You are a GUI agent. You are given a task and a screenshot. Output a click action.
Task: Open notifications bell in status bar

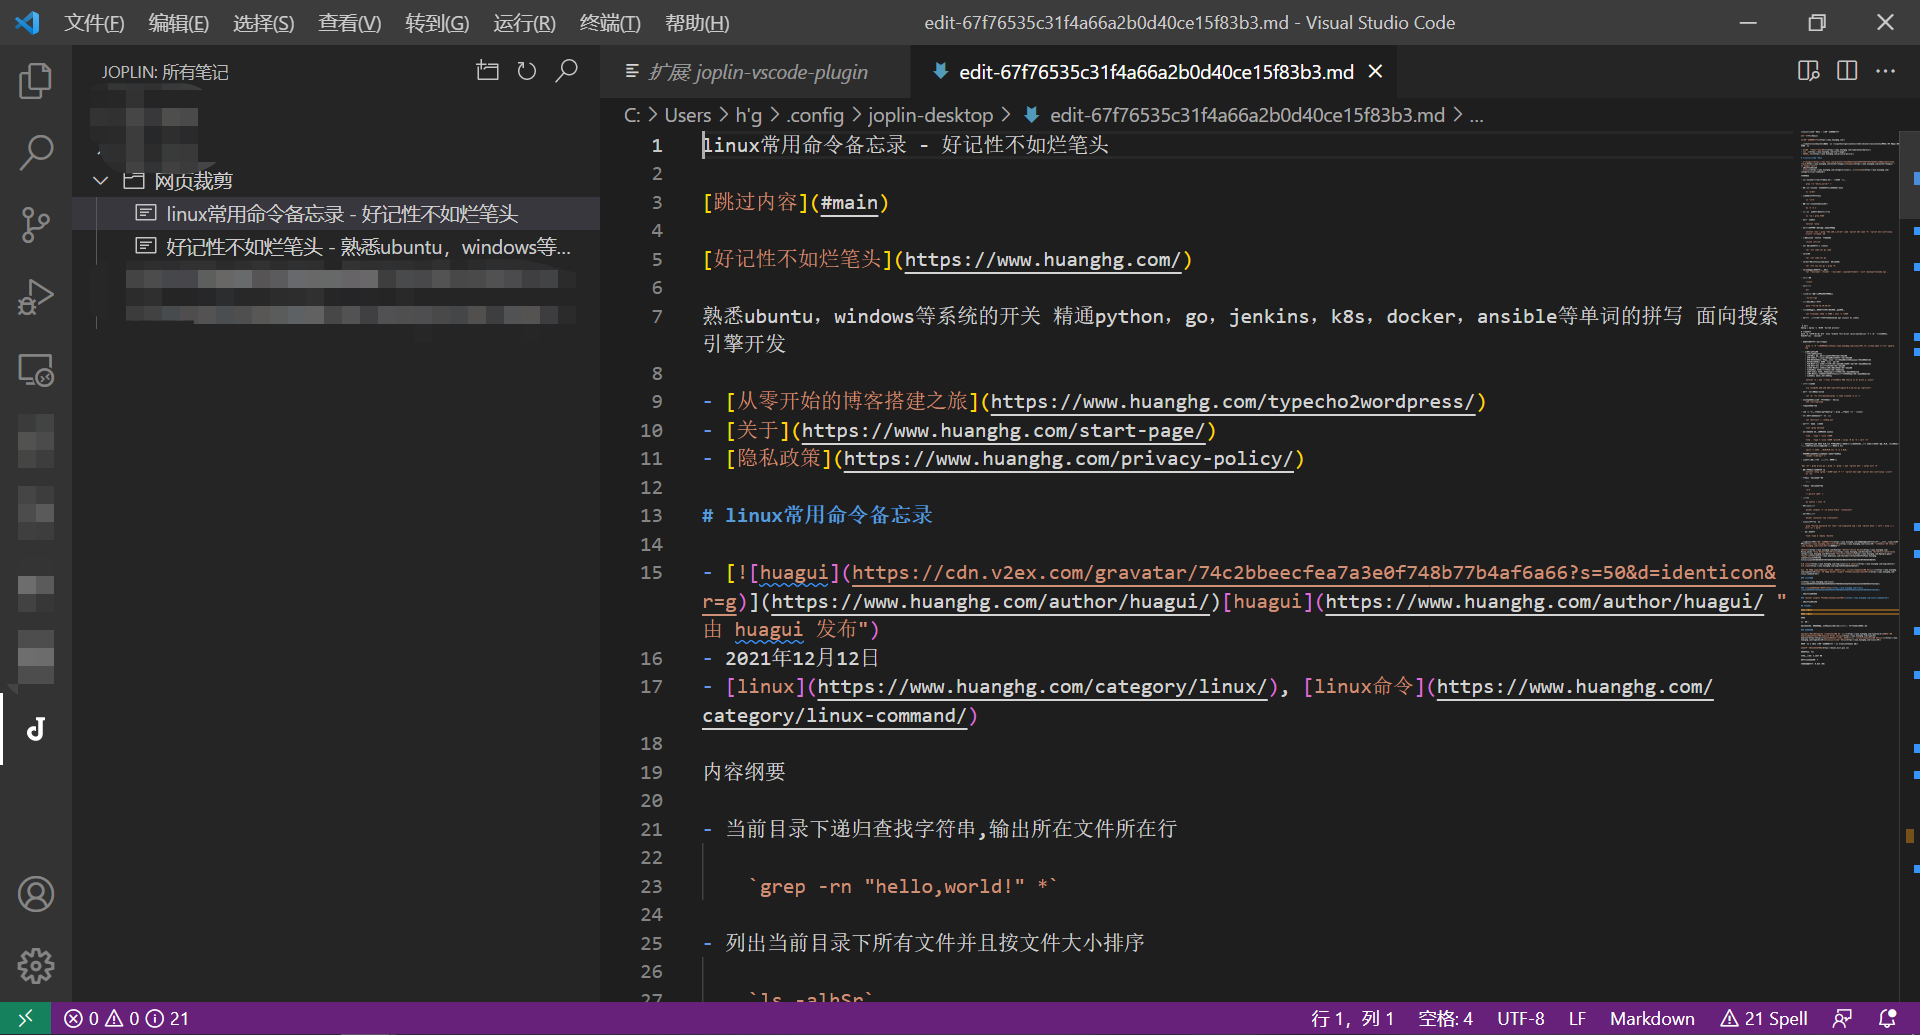pyautogui.click(x=1887, y=1018)
